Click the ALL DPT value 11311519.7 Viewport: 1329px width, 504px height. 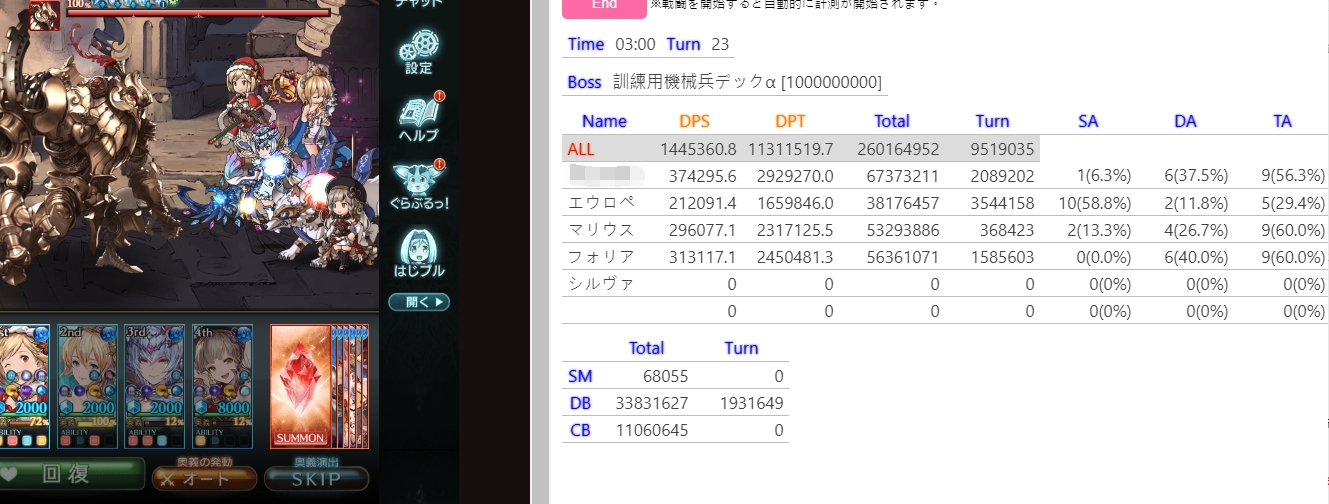[792, 149]
